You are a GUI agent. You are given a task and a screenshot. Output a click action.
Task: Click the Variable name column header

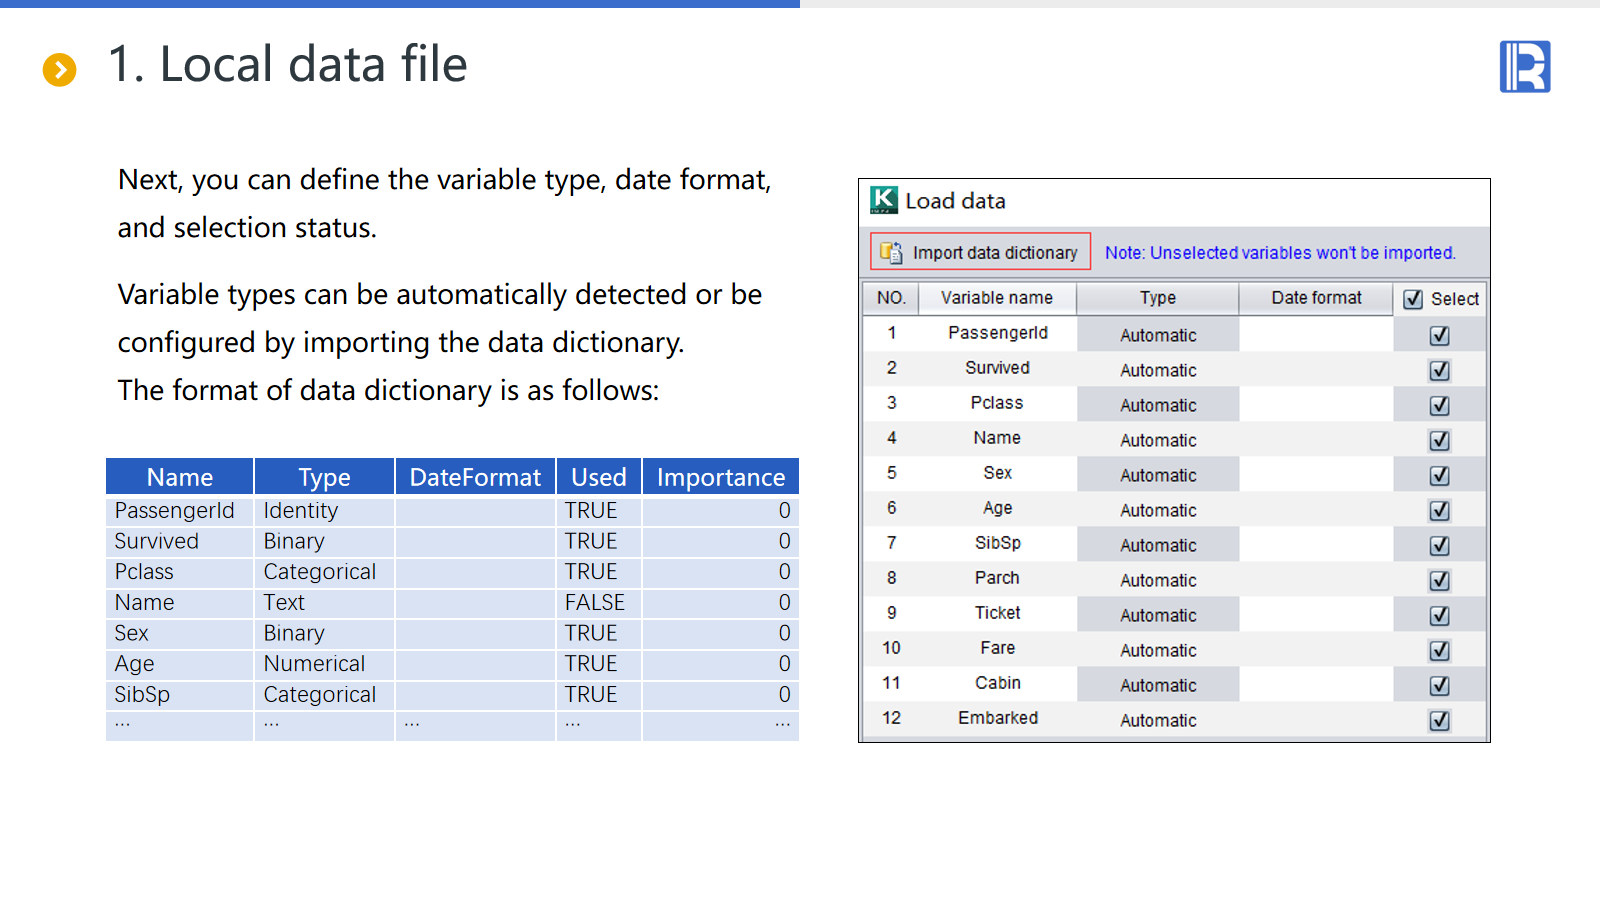coord(996,298)
